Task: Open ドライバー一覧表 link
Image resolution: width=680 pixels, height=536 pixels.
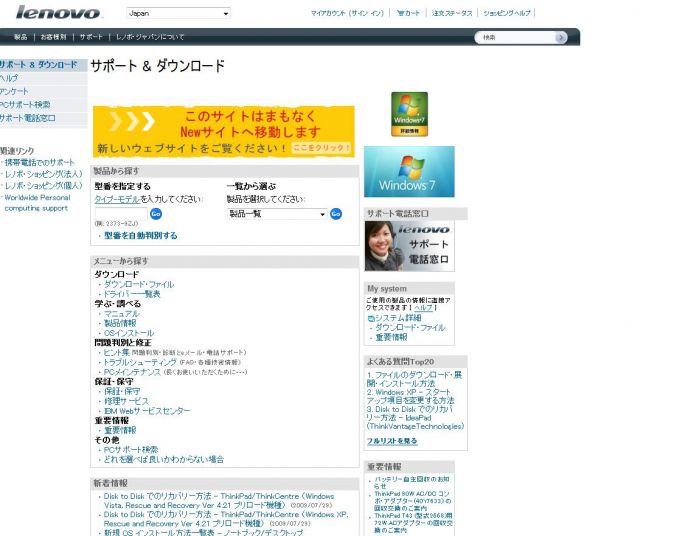Action: tap(132, 294)
